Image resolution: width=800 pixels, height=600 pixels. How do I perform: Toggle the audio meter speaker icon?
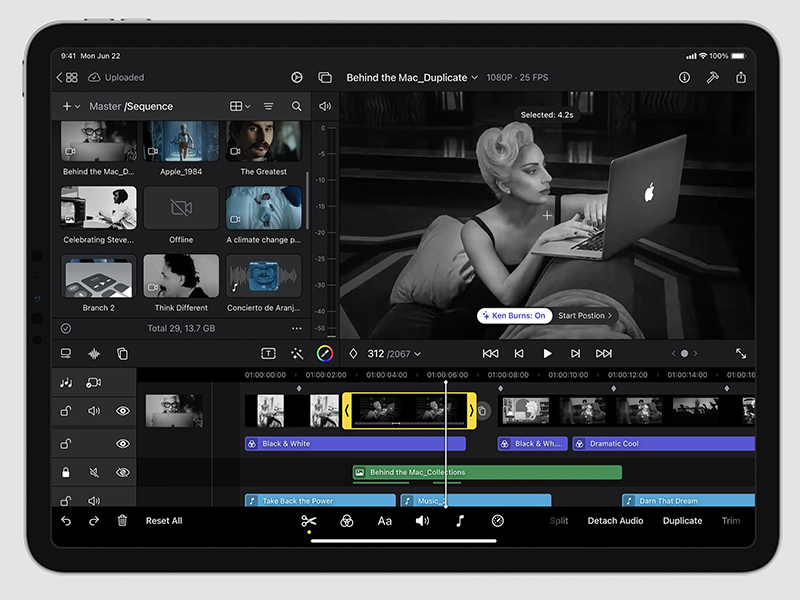coord(325,106)
